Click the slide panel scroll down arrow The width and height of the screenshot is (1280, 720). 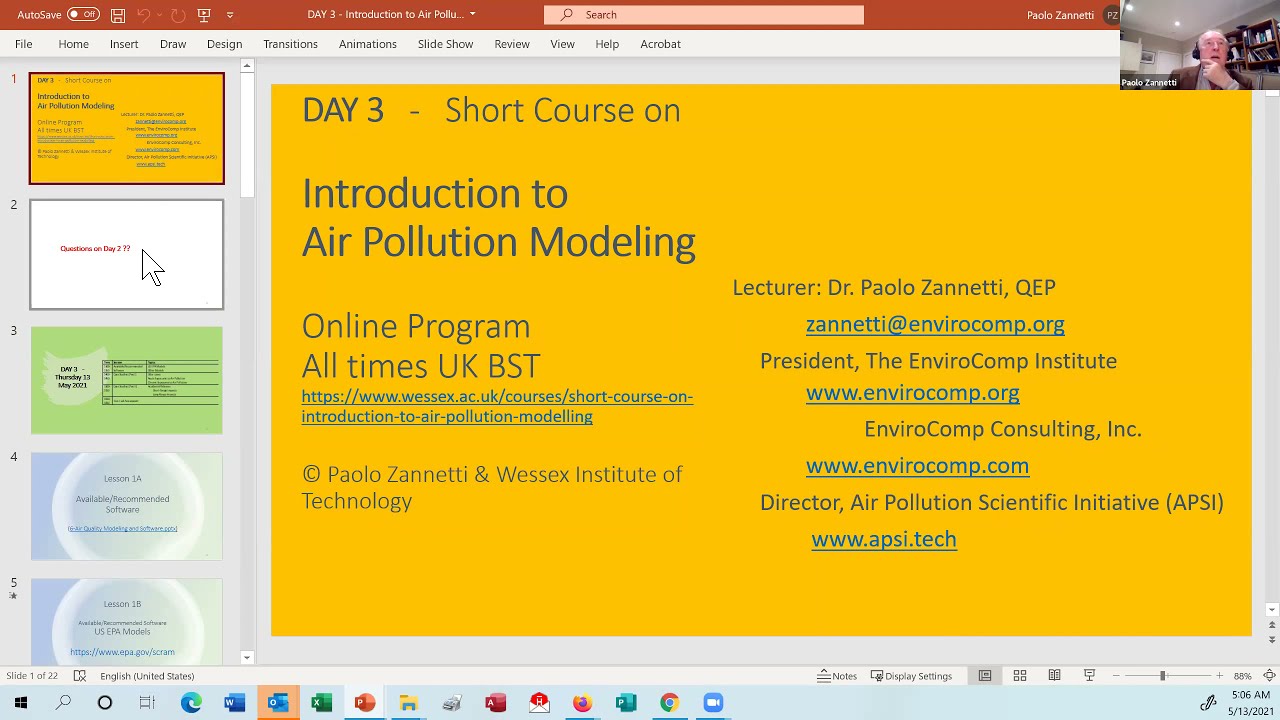[x=247, y=657]
